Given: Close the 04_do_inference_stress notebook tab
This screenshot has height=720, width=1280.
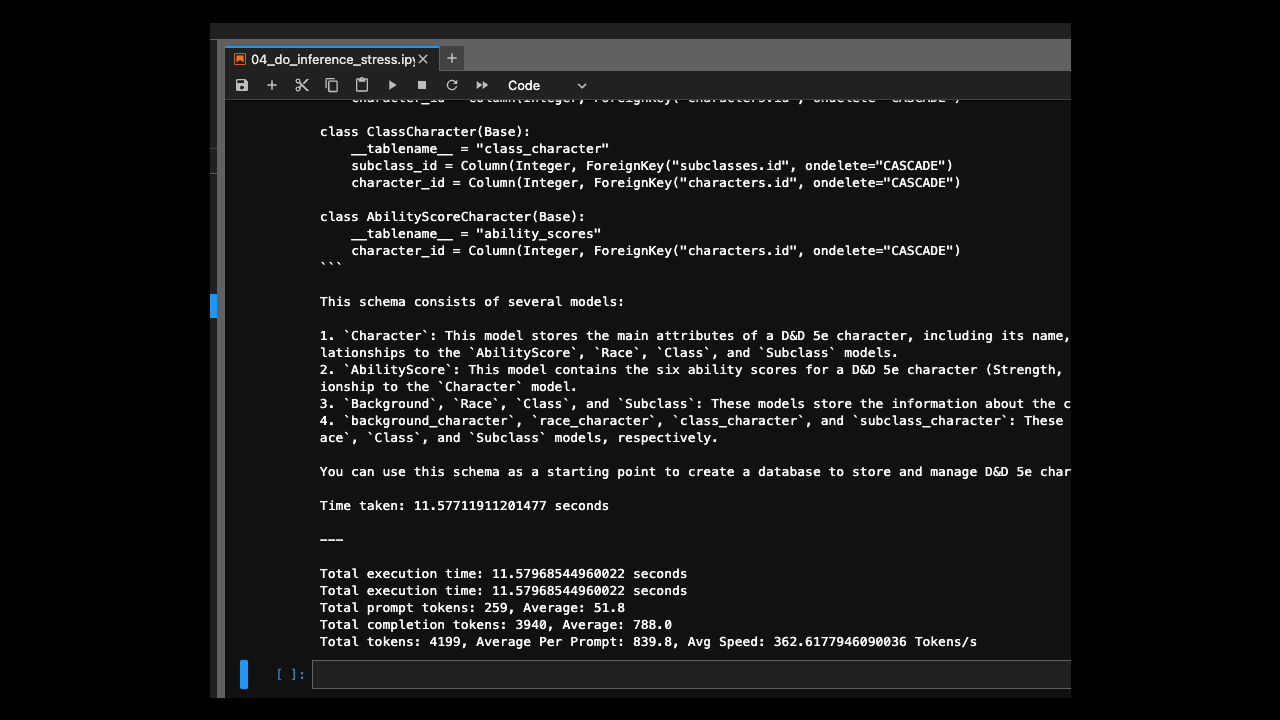Looking at the screenshot, I should tap(423, 59).
